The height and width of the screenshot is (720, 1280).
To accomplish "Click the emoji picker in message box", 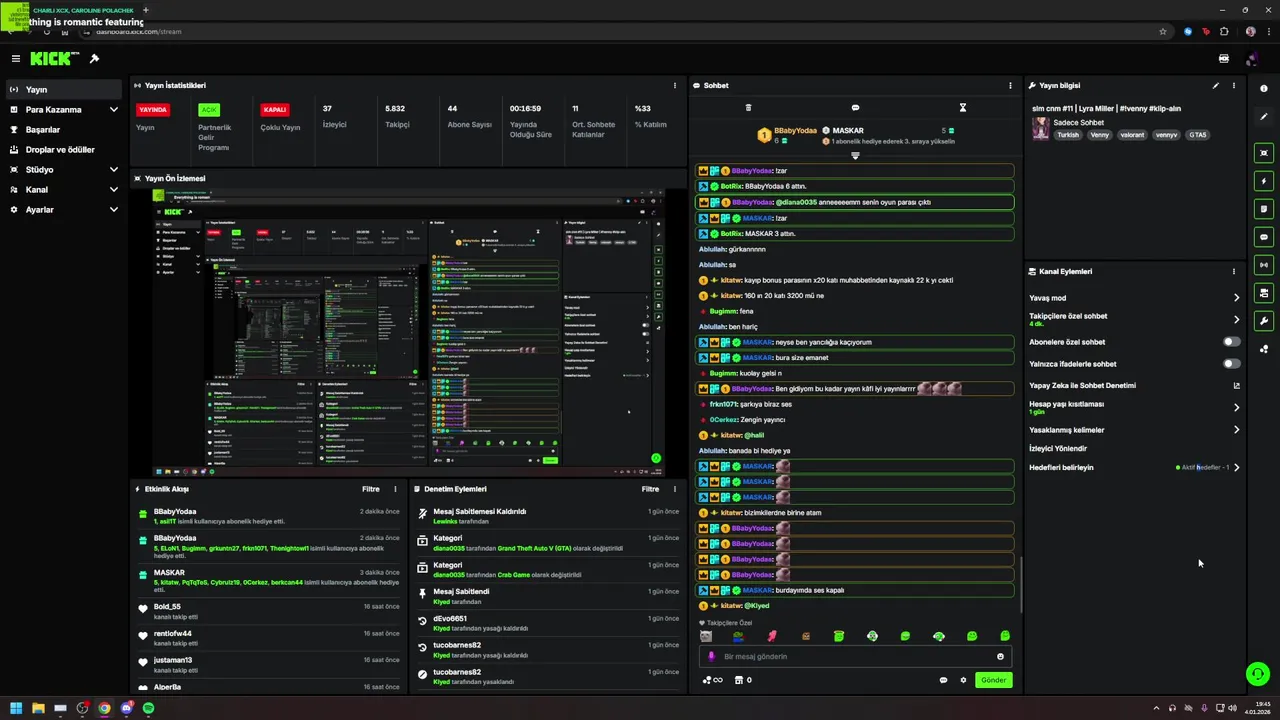I will [x=1000, y=657].
